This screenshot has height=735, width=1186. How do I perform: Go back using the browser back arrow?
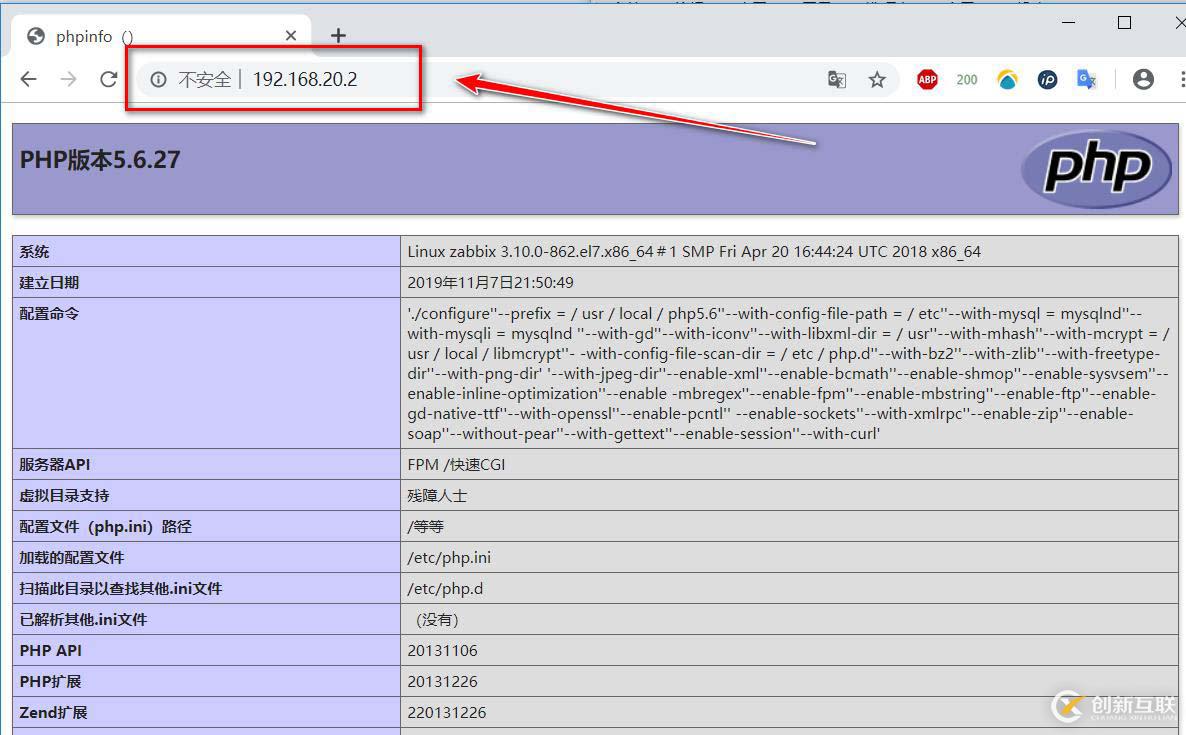(29, 79)
